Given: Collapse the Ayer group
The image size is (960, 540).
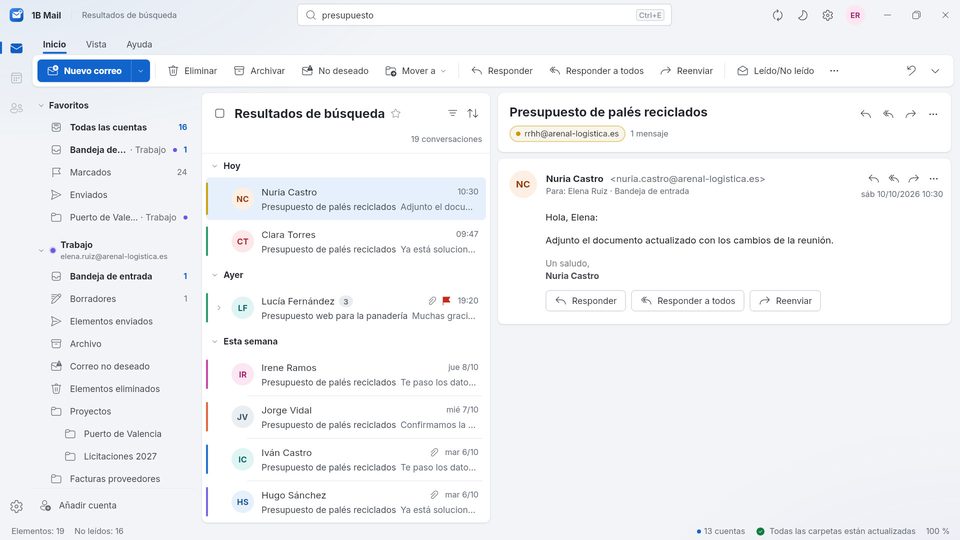Looking at the screenshot, I should [x=215, y=275].
